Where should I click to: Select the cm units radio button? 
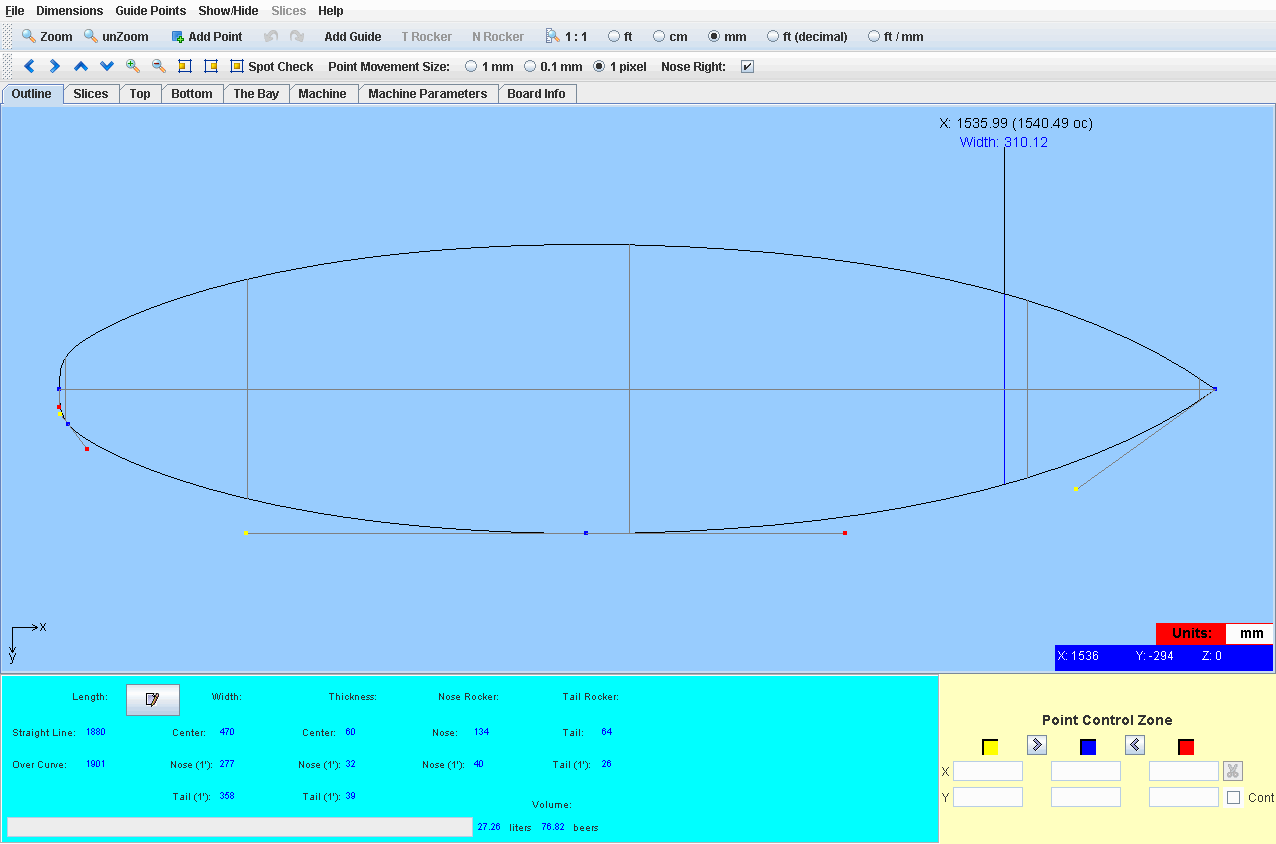tap(659, 37)
